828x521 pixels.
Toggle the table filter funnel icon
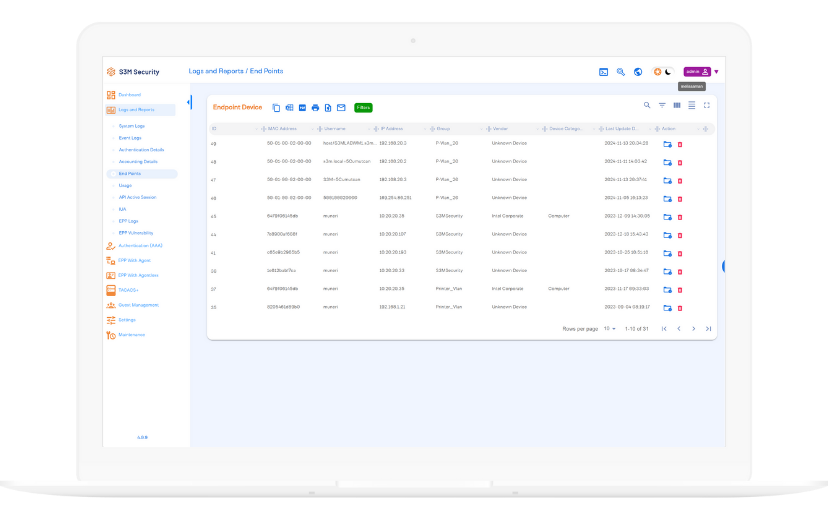(662, 105)
